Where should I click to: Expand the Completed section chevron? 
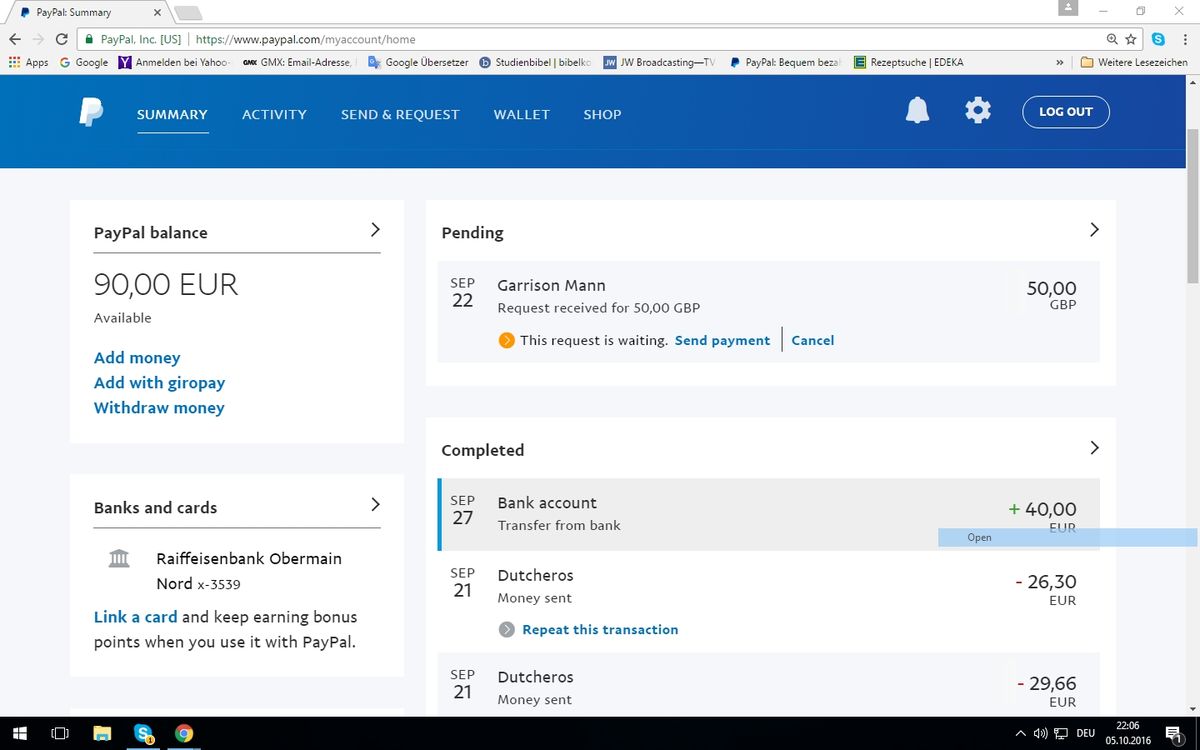click(x=1094, y=447)
